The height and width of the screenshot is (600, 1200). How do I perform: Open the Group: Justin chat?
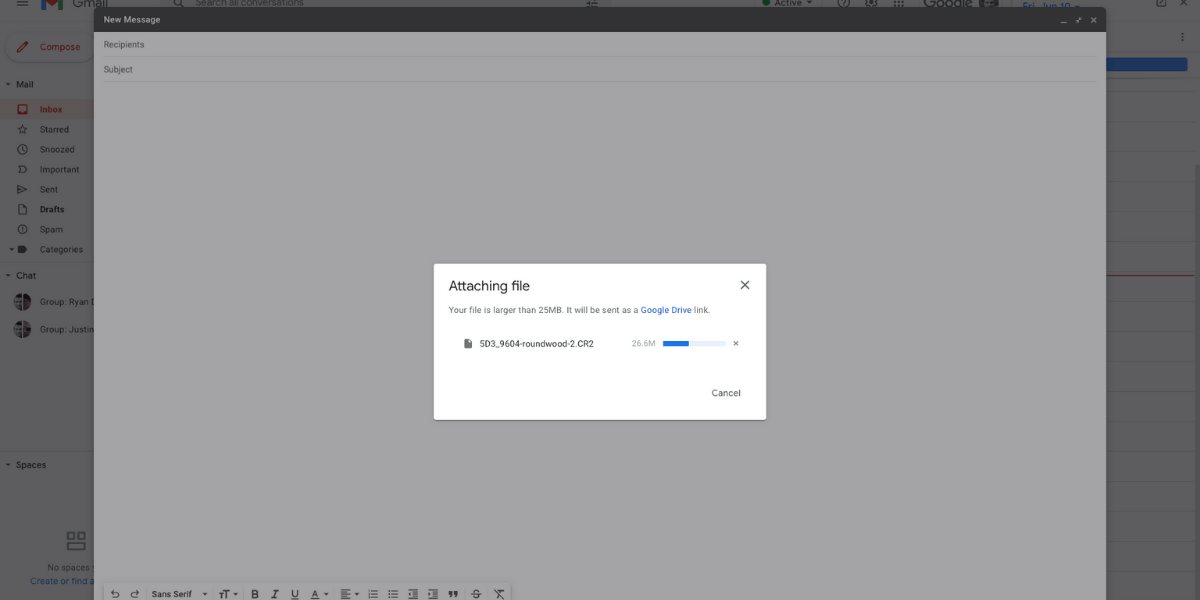pos(52,329)
